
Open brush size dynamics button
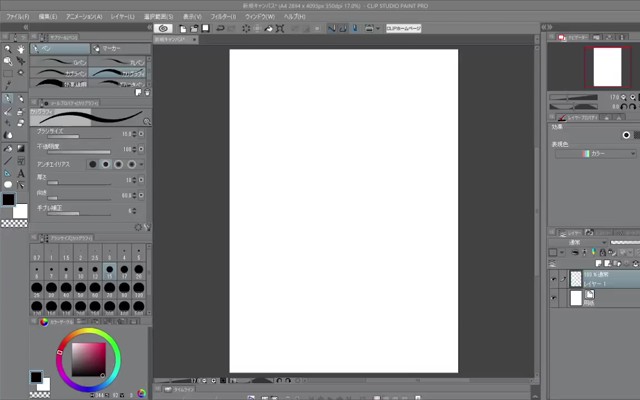[x=141, y=134]
